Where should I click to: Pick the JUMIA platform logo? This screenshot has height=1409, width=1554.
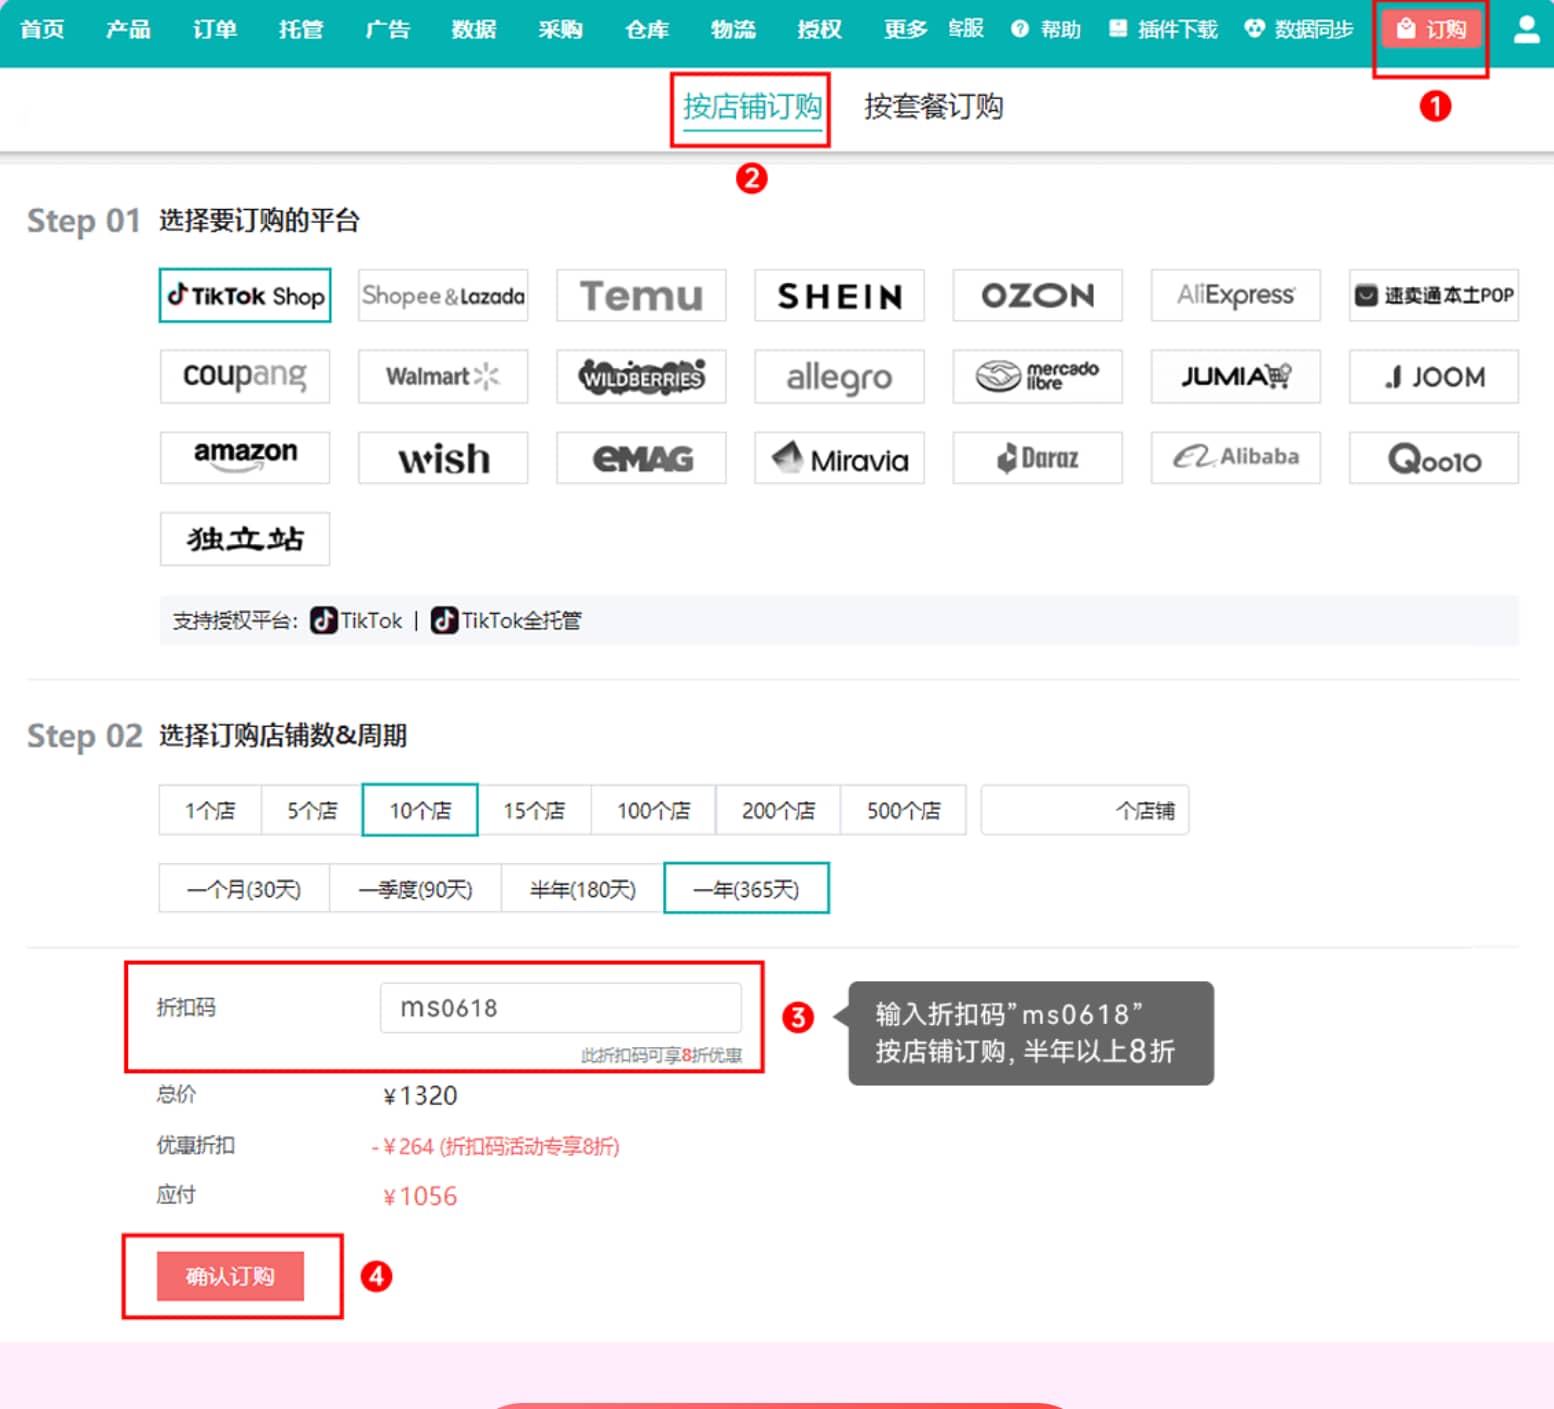(1235, 376)
